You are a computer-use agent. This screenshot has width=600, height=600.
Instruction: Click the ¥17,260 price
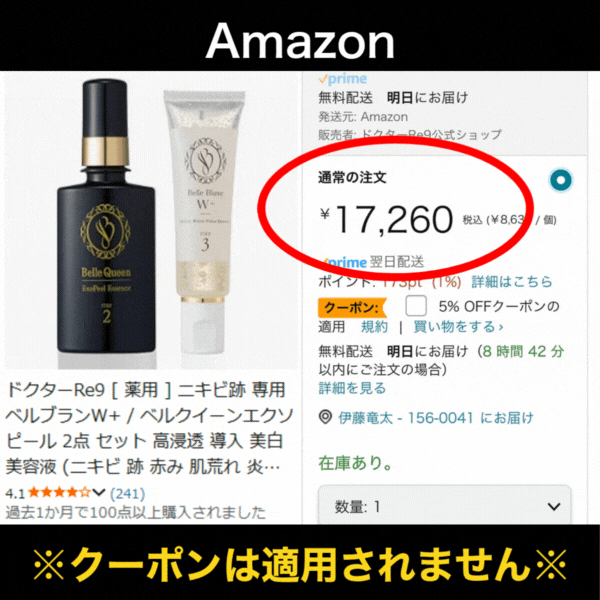tap(386, 219)
